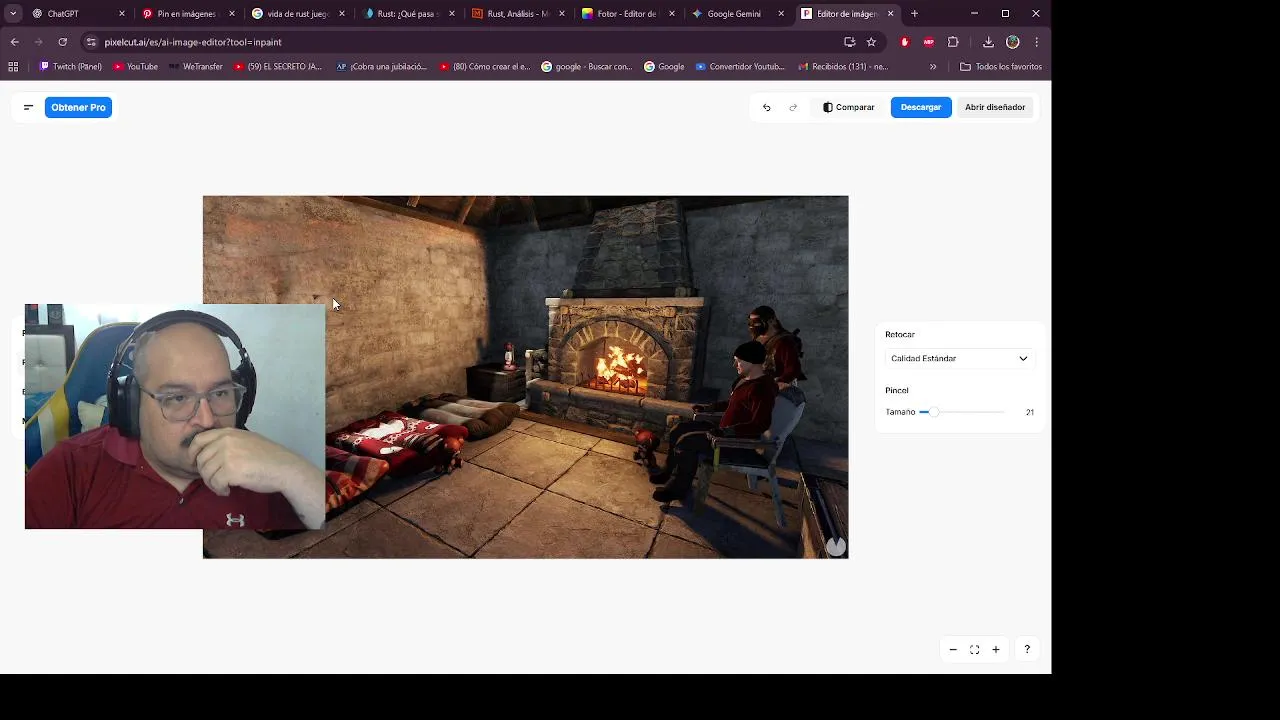The height and width of the screenshot is (720, 1280).
Task: Open the help question mark button
Action: (1027, 650)
